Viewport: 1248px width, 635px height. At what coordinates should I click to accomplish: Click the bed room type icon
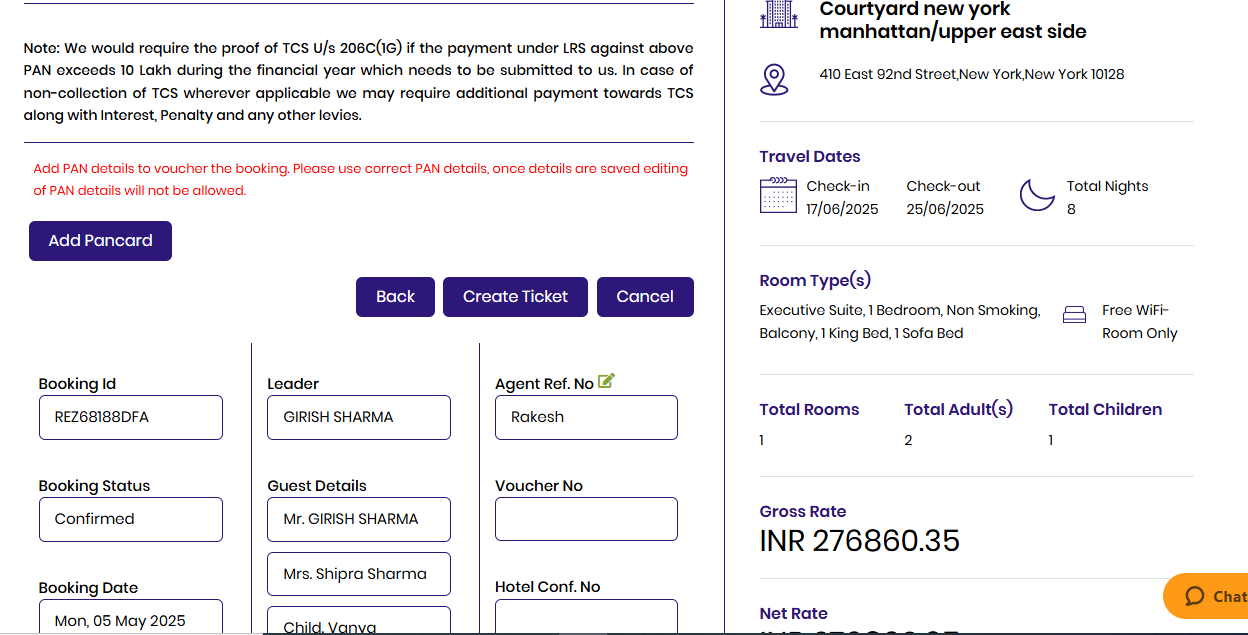point(1074,315)
